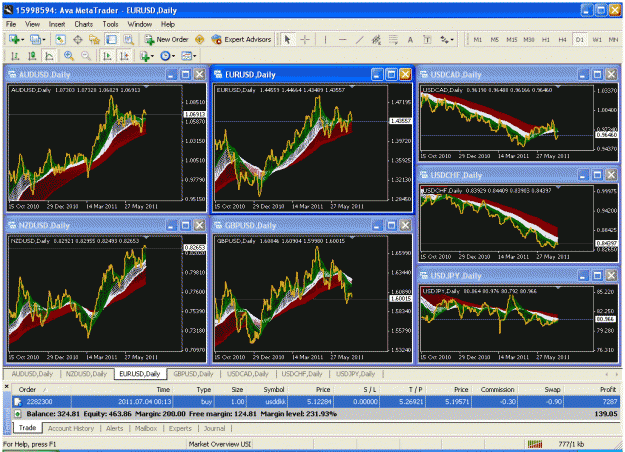
Task: Click the connection status bars icon
Action: pyautogui.click(x=535, y=444)
